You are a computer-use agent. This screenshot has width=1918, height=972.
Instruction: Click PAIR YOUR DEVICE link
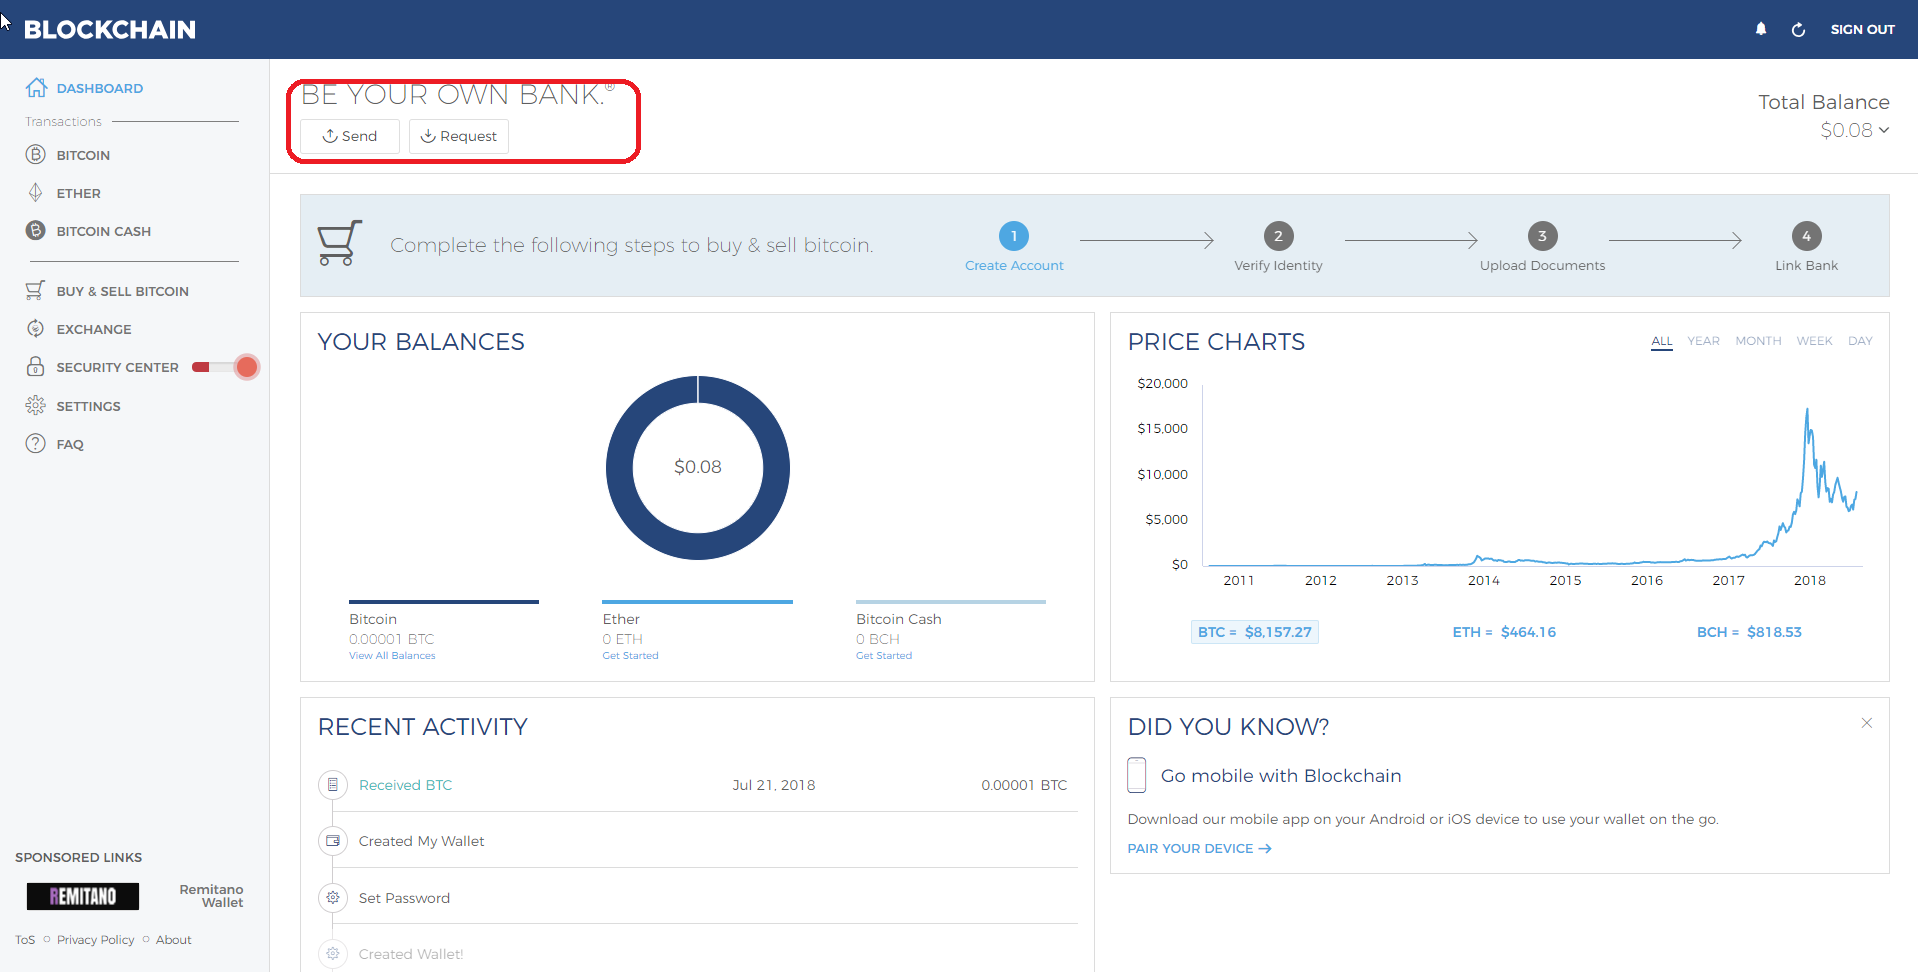pyautogui.click(x=1199, y=848)
